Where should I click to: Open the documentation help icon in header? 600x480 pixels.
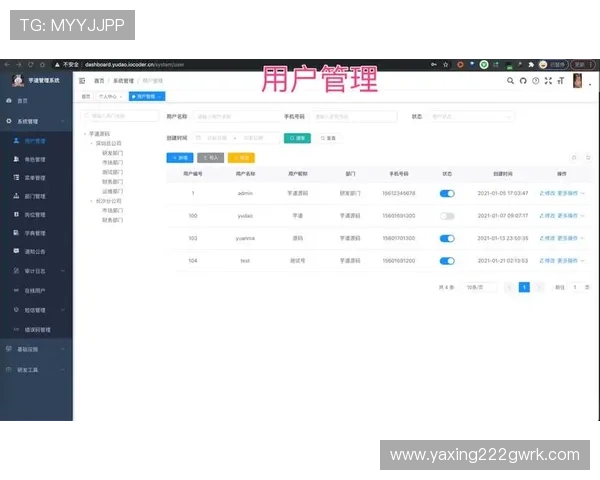(536, 81)
